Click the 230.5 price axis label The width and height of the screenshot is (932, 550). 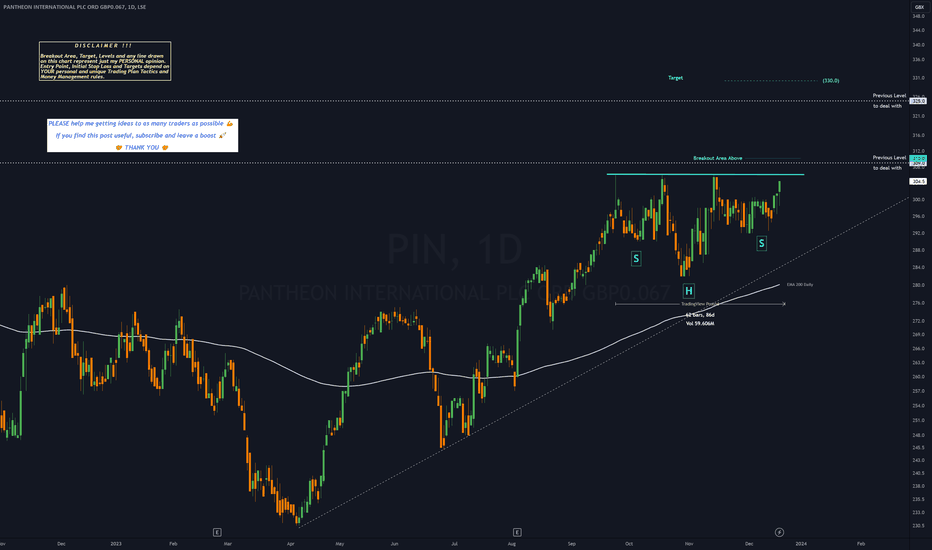(x=918, y=525)
